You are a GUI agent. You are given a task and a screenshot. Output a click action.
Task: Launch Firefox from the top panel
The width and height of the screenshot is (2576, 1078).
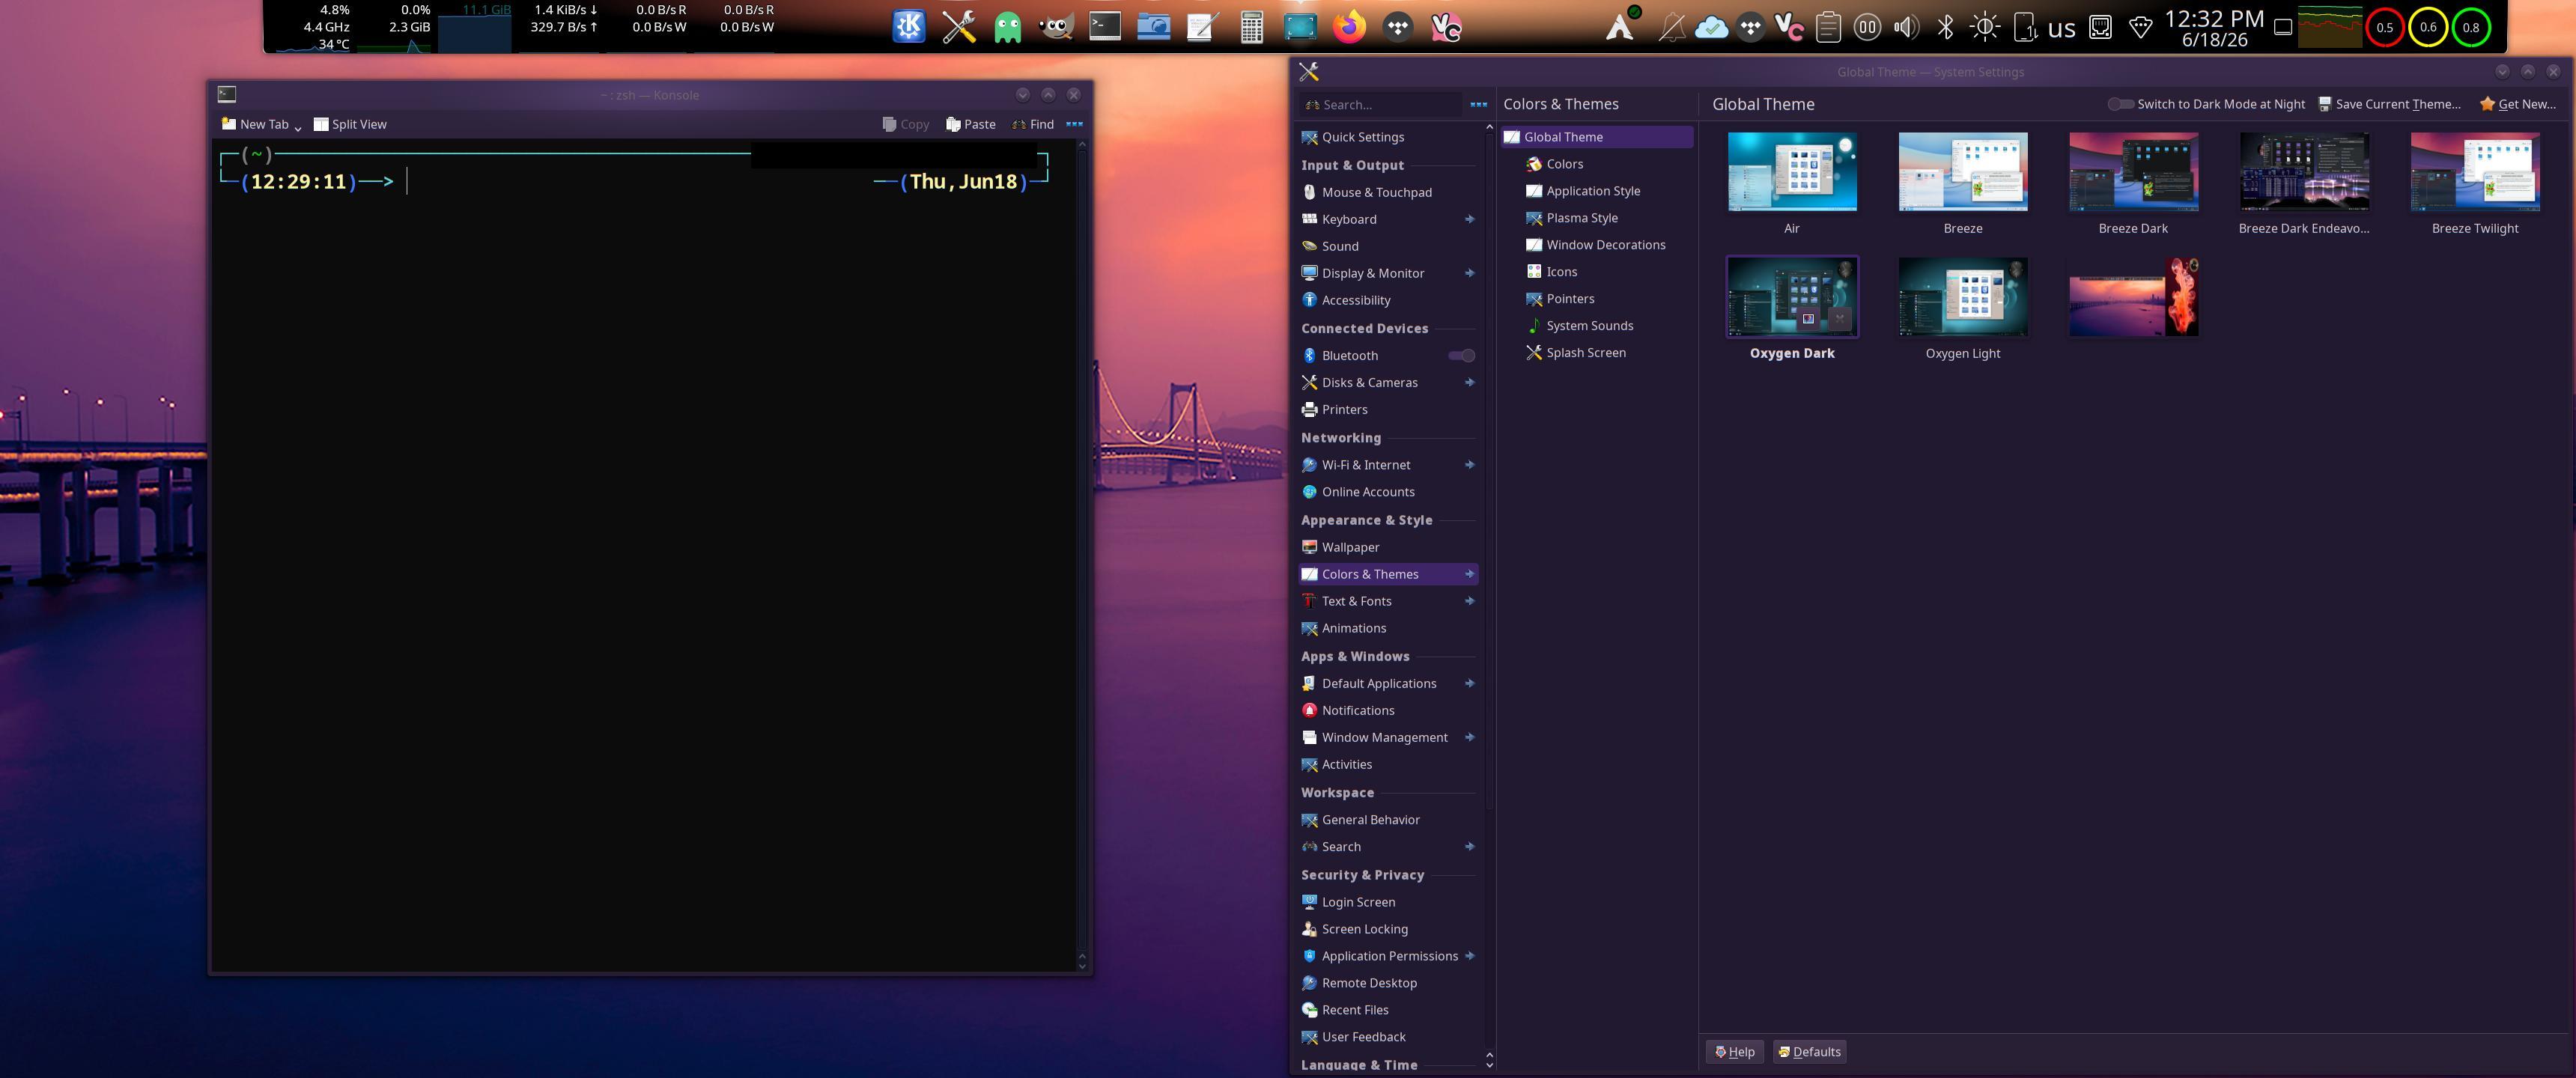point(1349,27)
